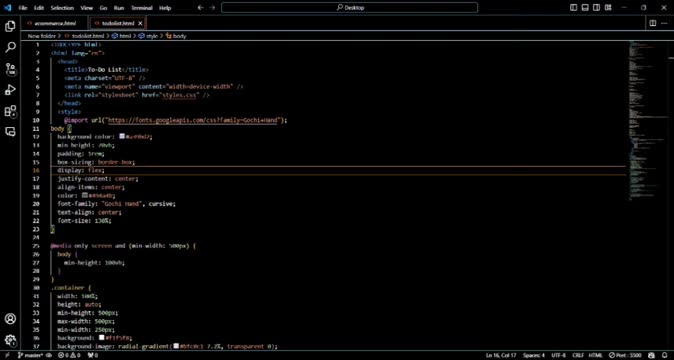The width and height of the screenshot is (674, 360).
Task: Click the '@media only screen' line 25
Action: (123, 246)
